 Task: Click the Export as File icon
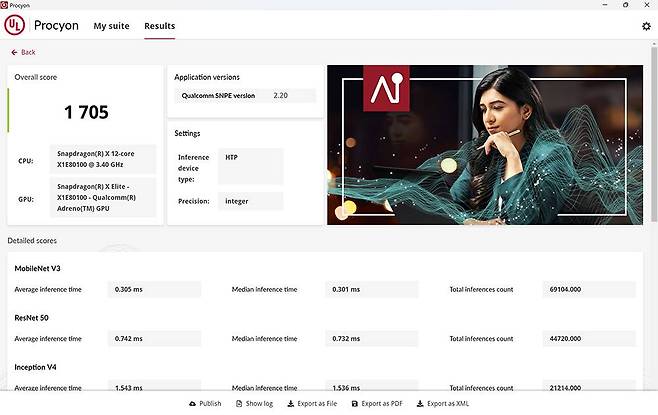(x=290, y=404)
